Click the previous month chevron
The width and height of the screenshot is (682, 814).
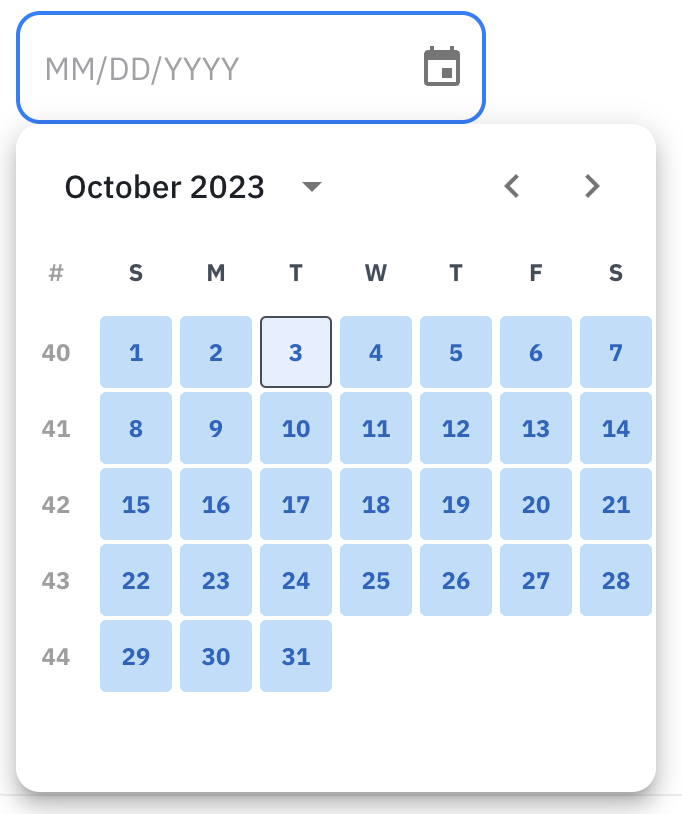[x=511, y=186]
